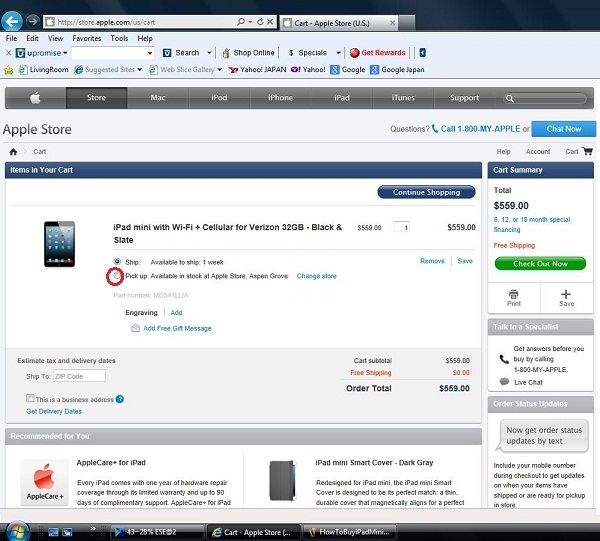The width and height of the screenshot is (600, 541).
Task: Open the Yahoo! bookmark
Action: [x=308, y=70]
